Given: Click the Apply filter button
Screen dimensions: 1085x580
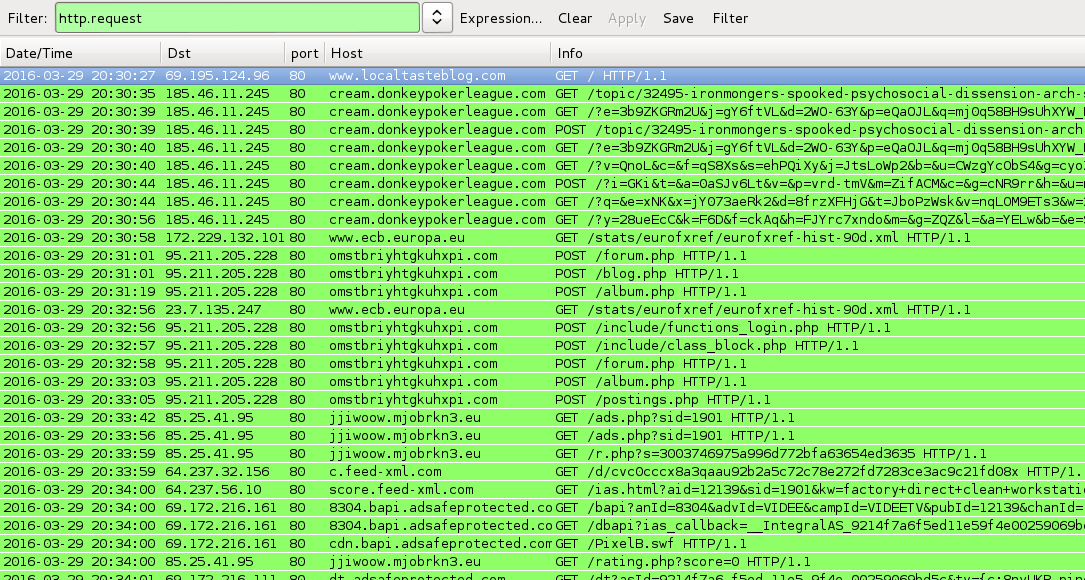Looking at the screenshot, I should coord(627,18).
